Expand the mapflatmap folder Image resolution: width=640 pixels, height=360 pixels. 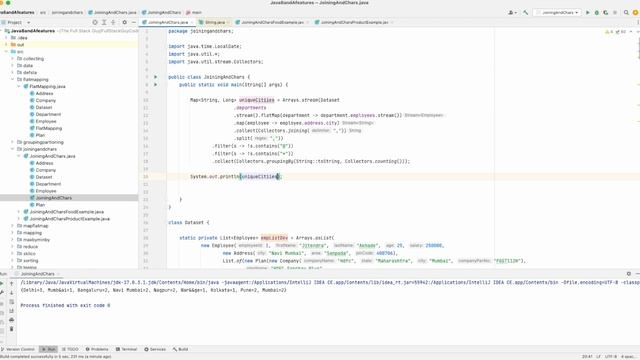pyautogui.click(x=13, y=226)
